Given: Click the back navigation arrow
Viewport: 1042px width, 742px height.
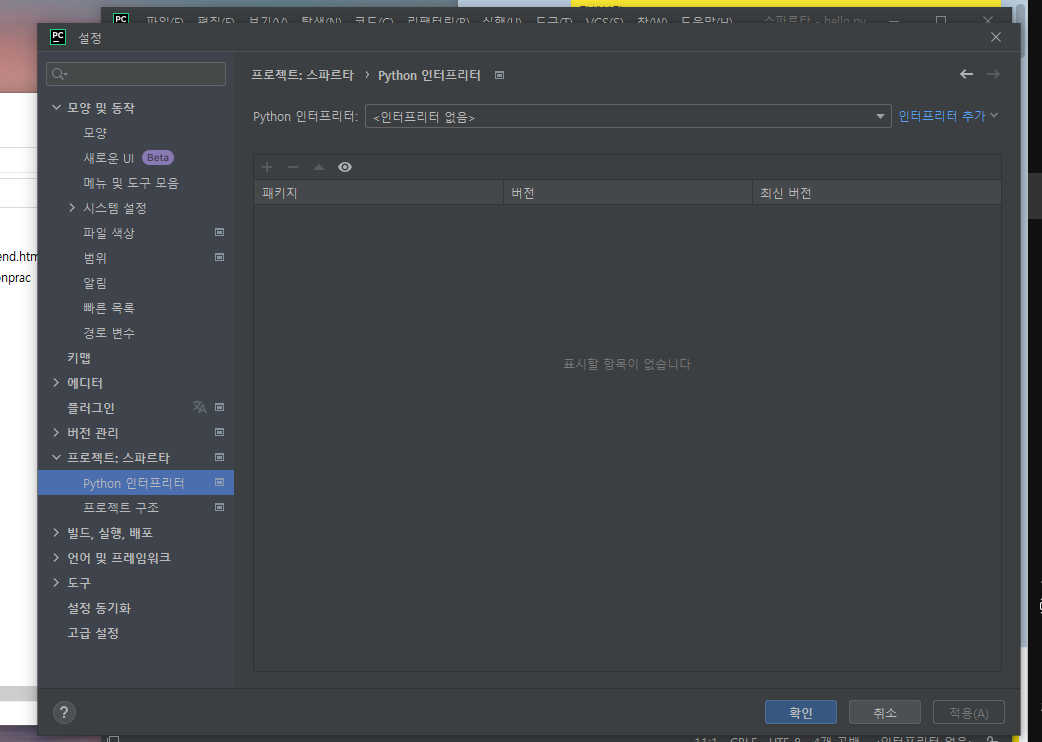Looking at the screenshot, I should click(x=966, y=74).
